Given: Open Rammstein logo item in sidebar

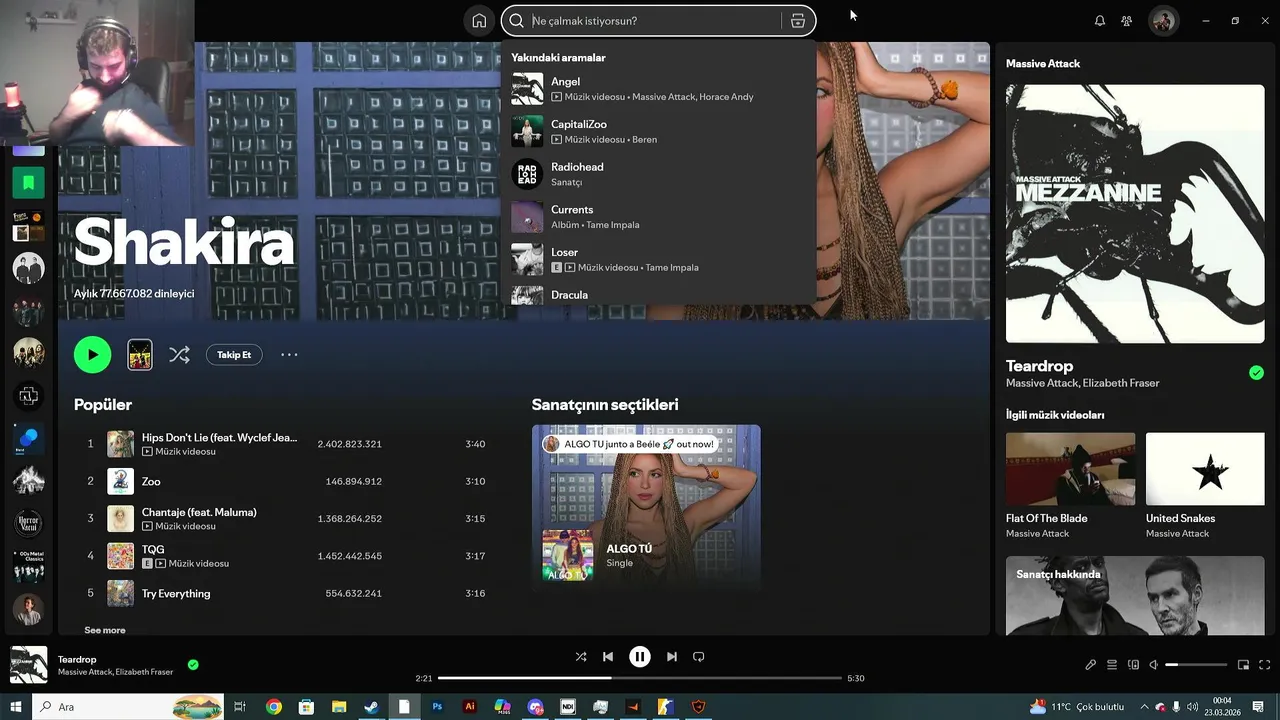Looking at the screenshot, I should 28,396.
